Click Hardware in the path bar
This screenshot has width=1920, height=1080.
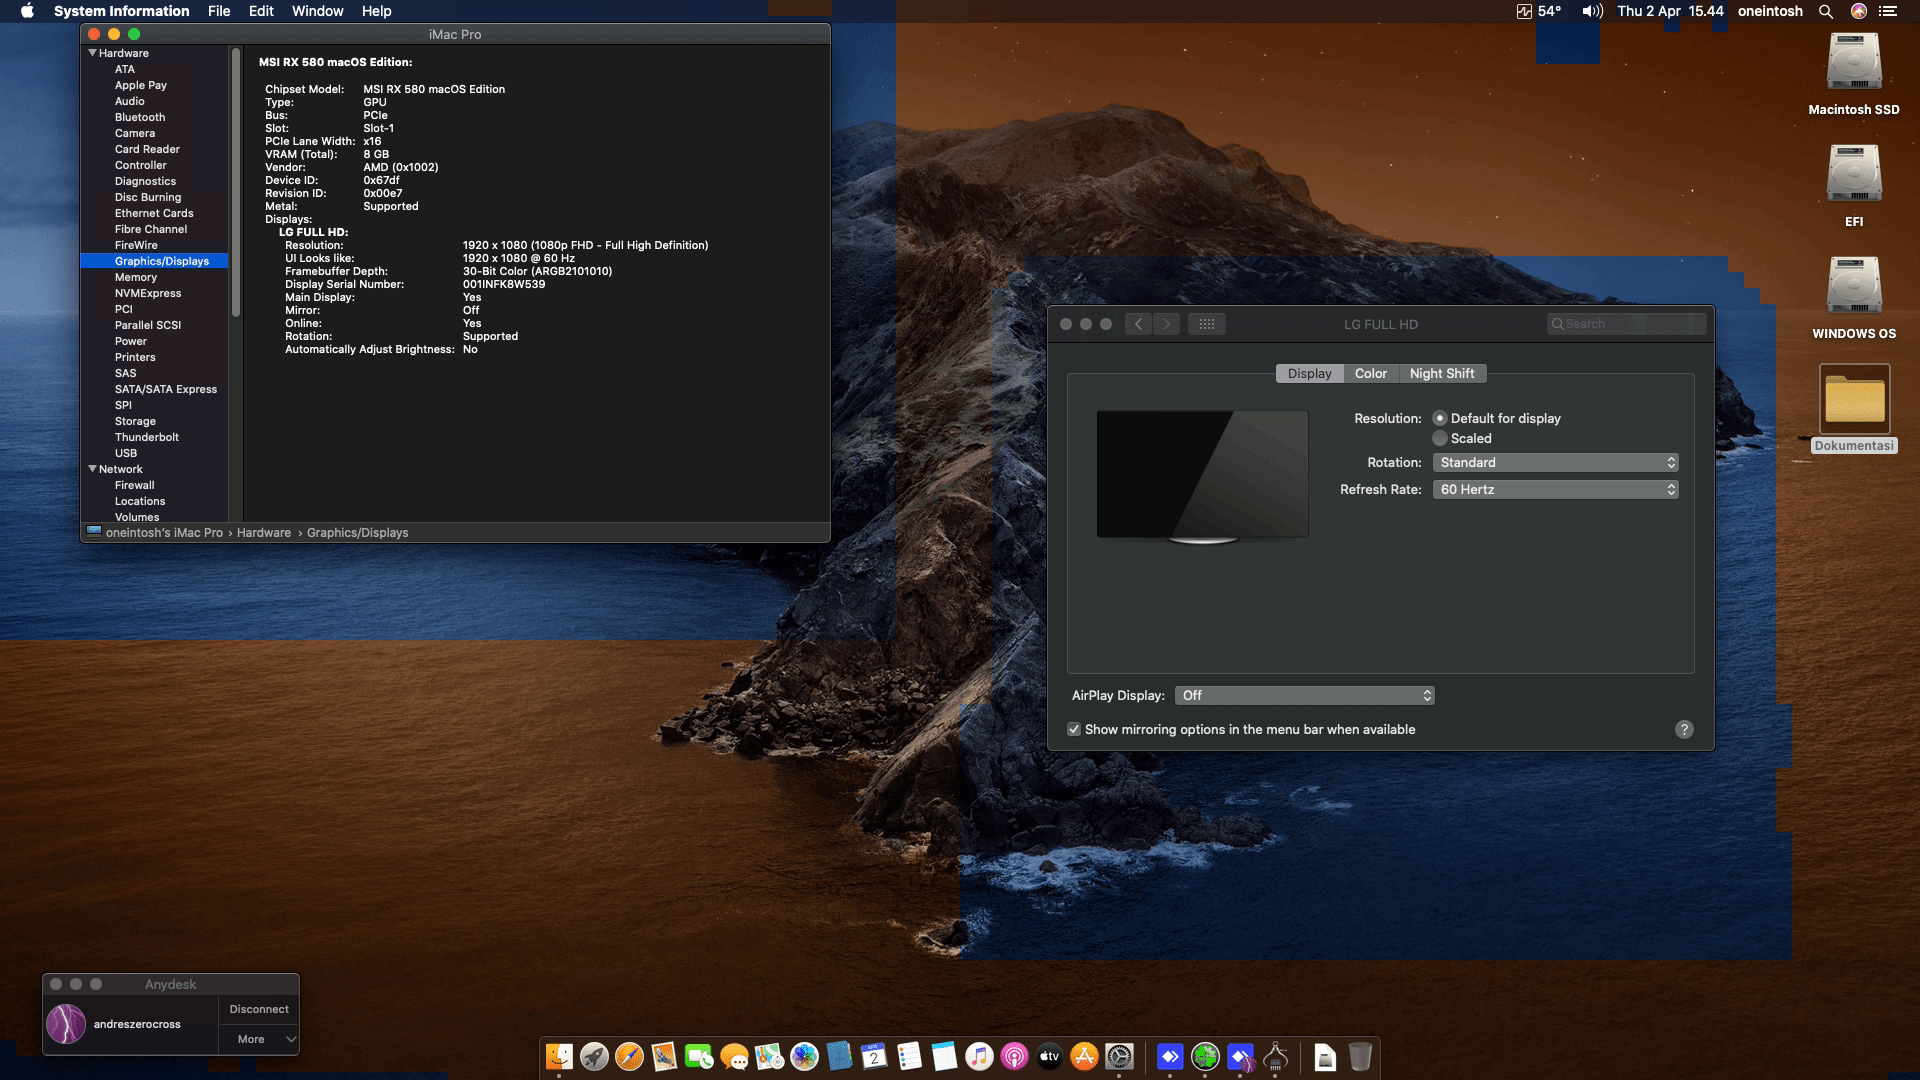coord(264,533)
